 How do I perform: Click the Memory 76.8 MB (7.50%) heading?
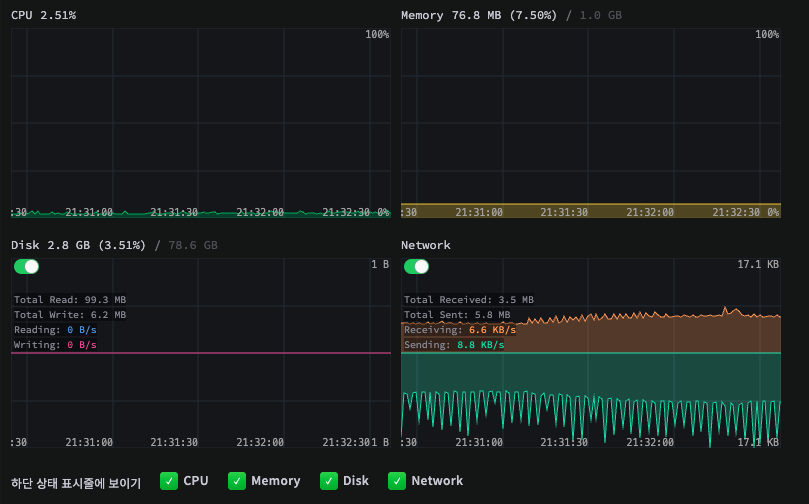tap(479, 15)
